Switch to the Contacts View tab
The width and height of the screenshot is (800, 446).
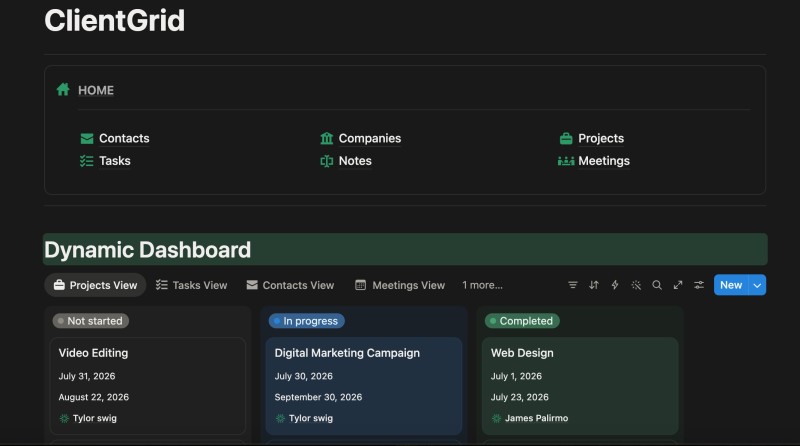tap(290, 285)
